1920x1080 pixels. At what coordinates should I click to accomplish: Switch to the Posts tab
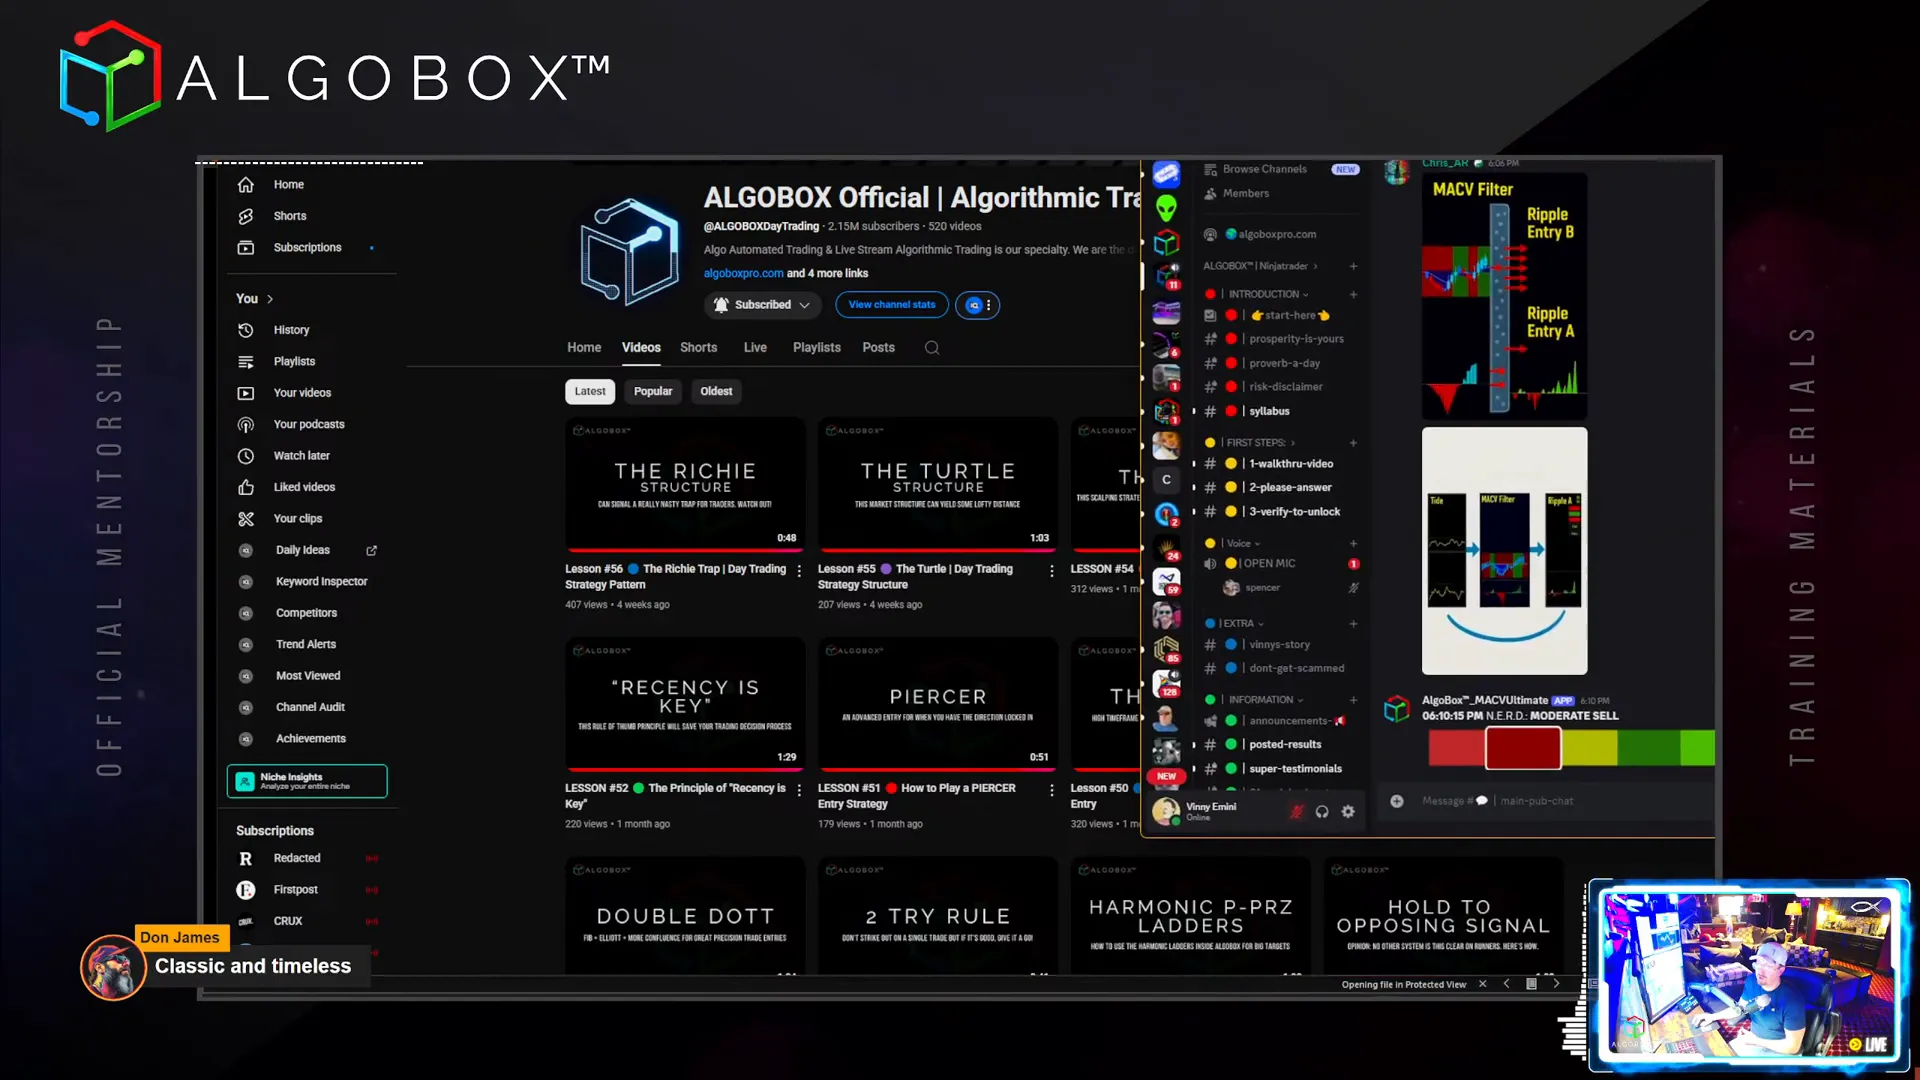point(878,348)
